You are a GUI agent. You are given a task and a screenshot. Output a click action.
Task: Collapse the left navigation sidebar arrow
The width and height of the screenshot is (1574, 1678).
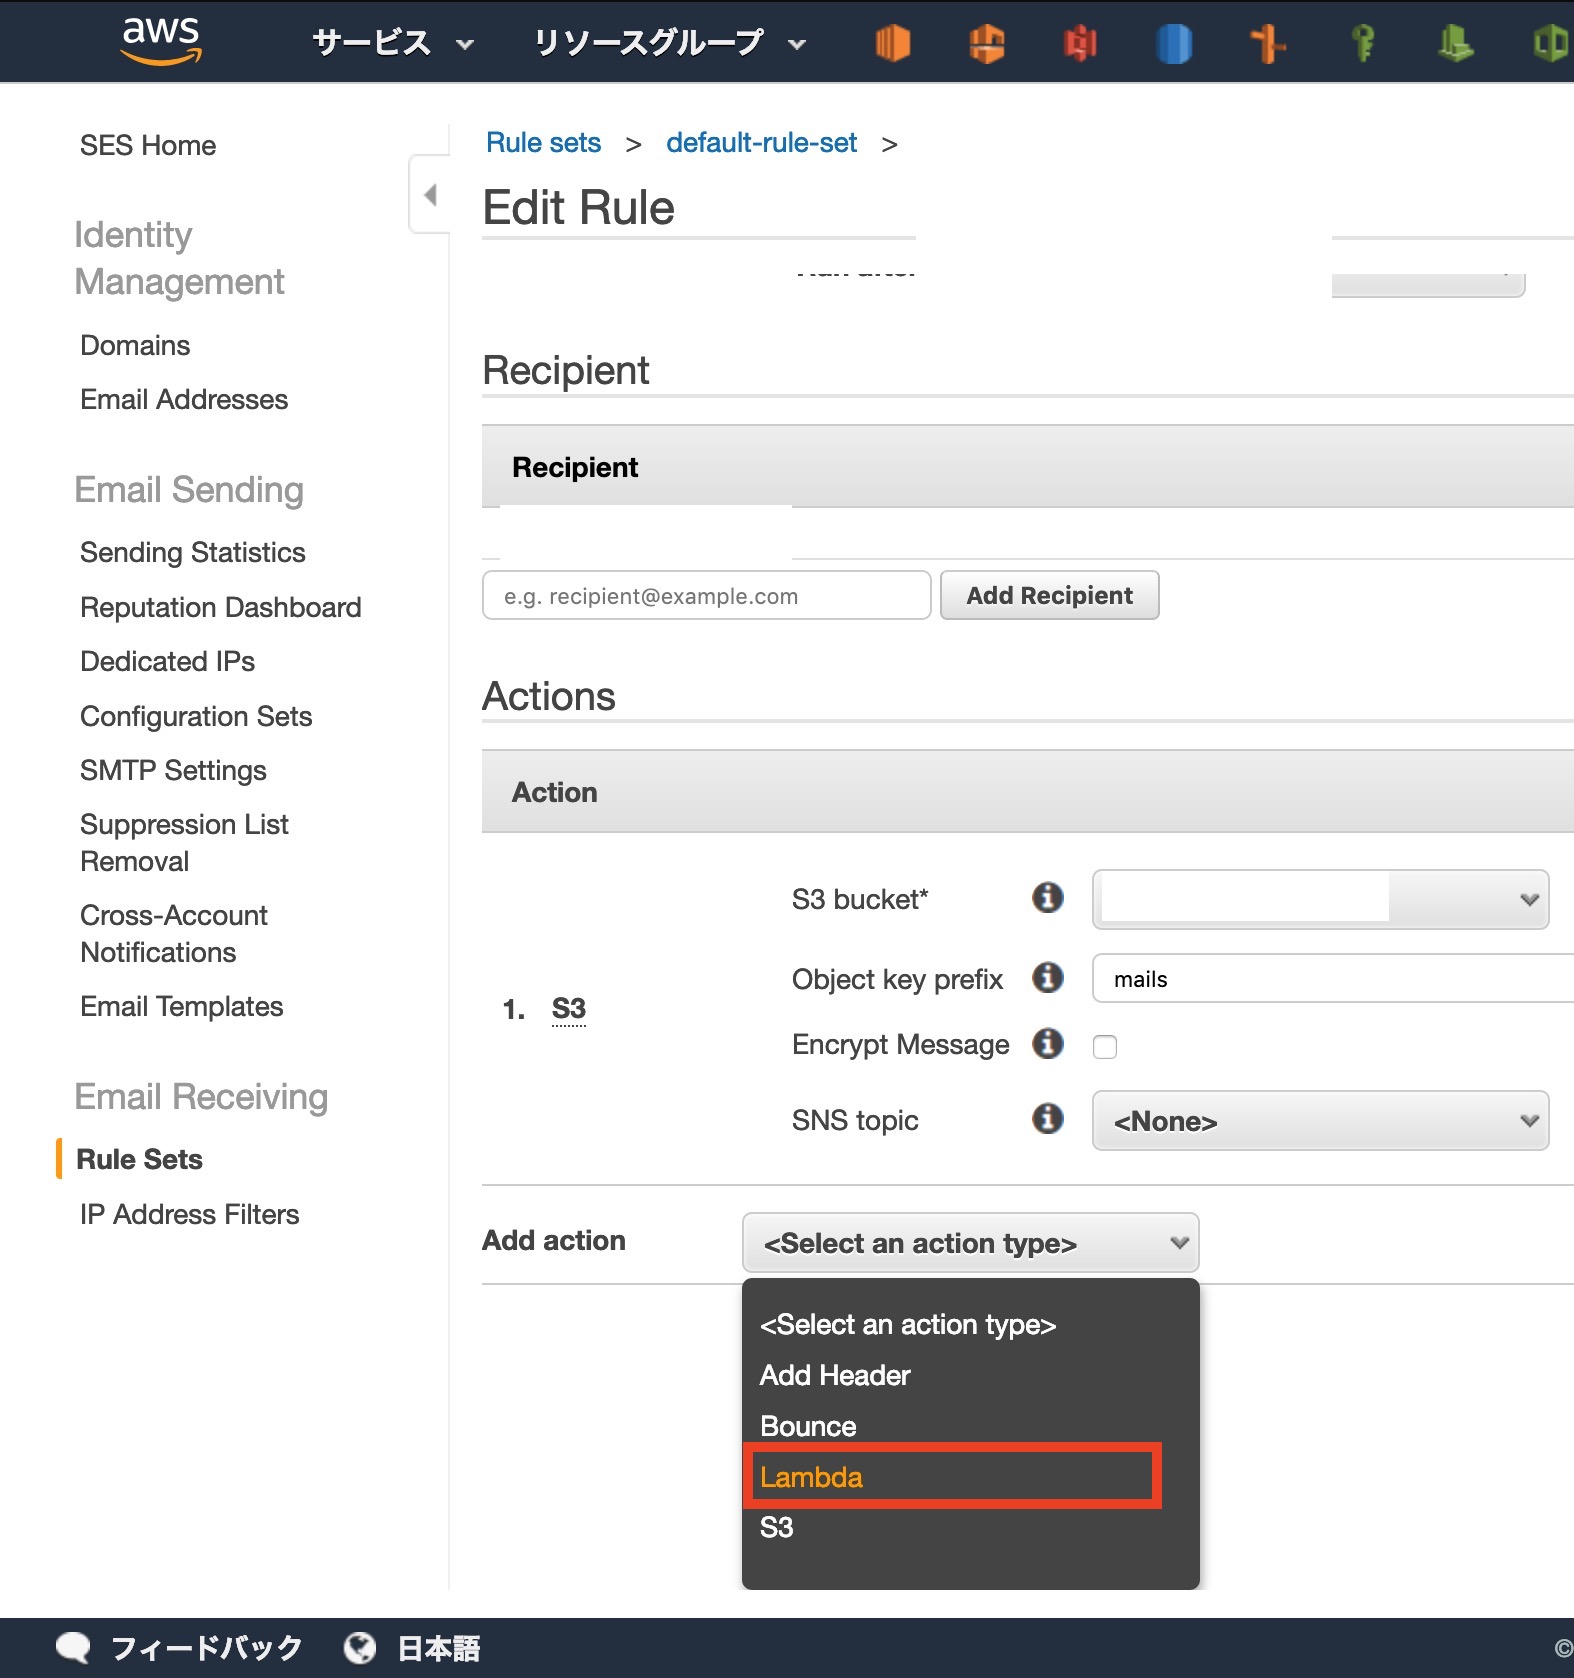click(x=430, y=194)
